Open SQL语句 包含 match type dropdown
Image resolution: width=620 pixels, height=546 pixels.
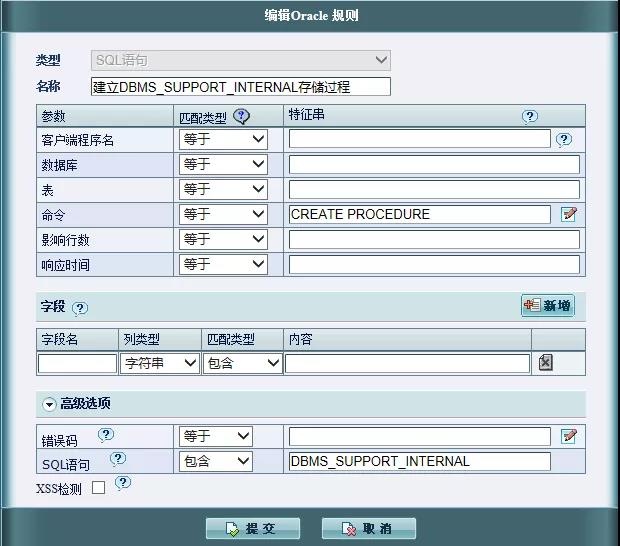[215, 461]
